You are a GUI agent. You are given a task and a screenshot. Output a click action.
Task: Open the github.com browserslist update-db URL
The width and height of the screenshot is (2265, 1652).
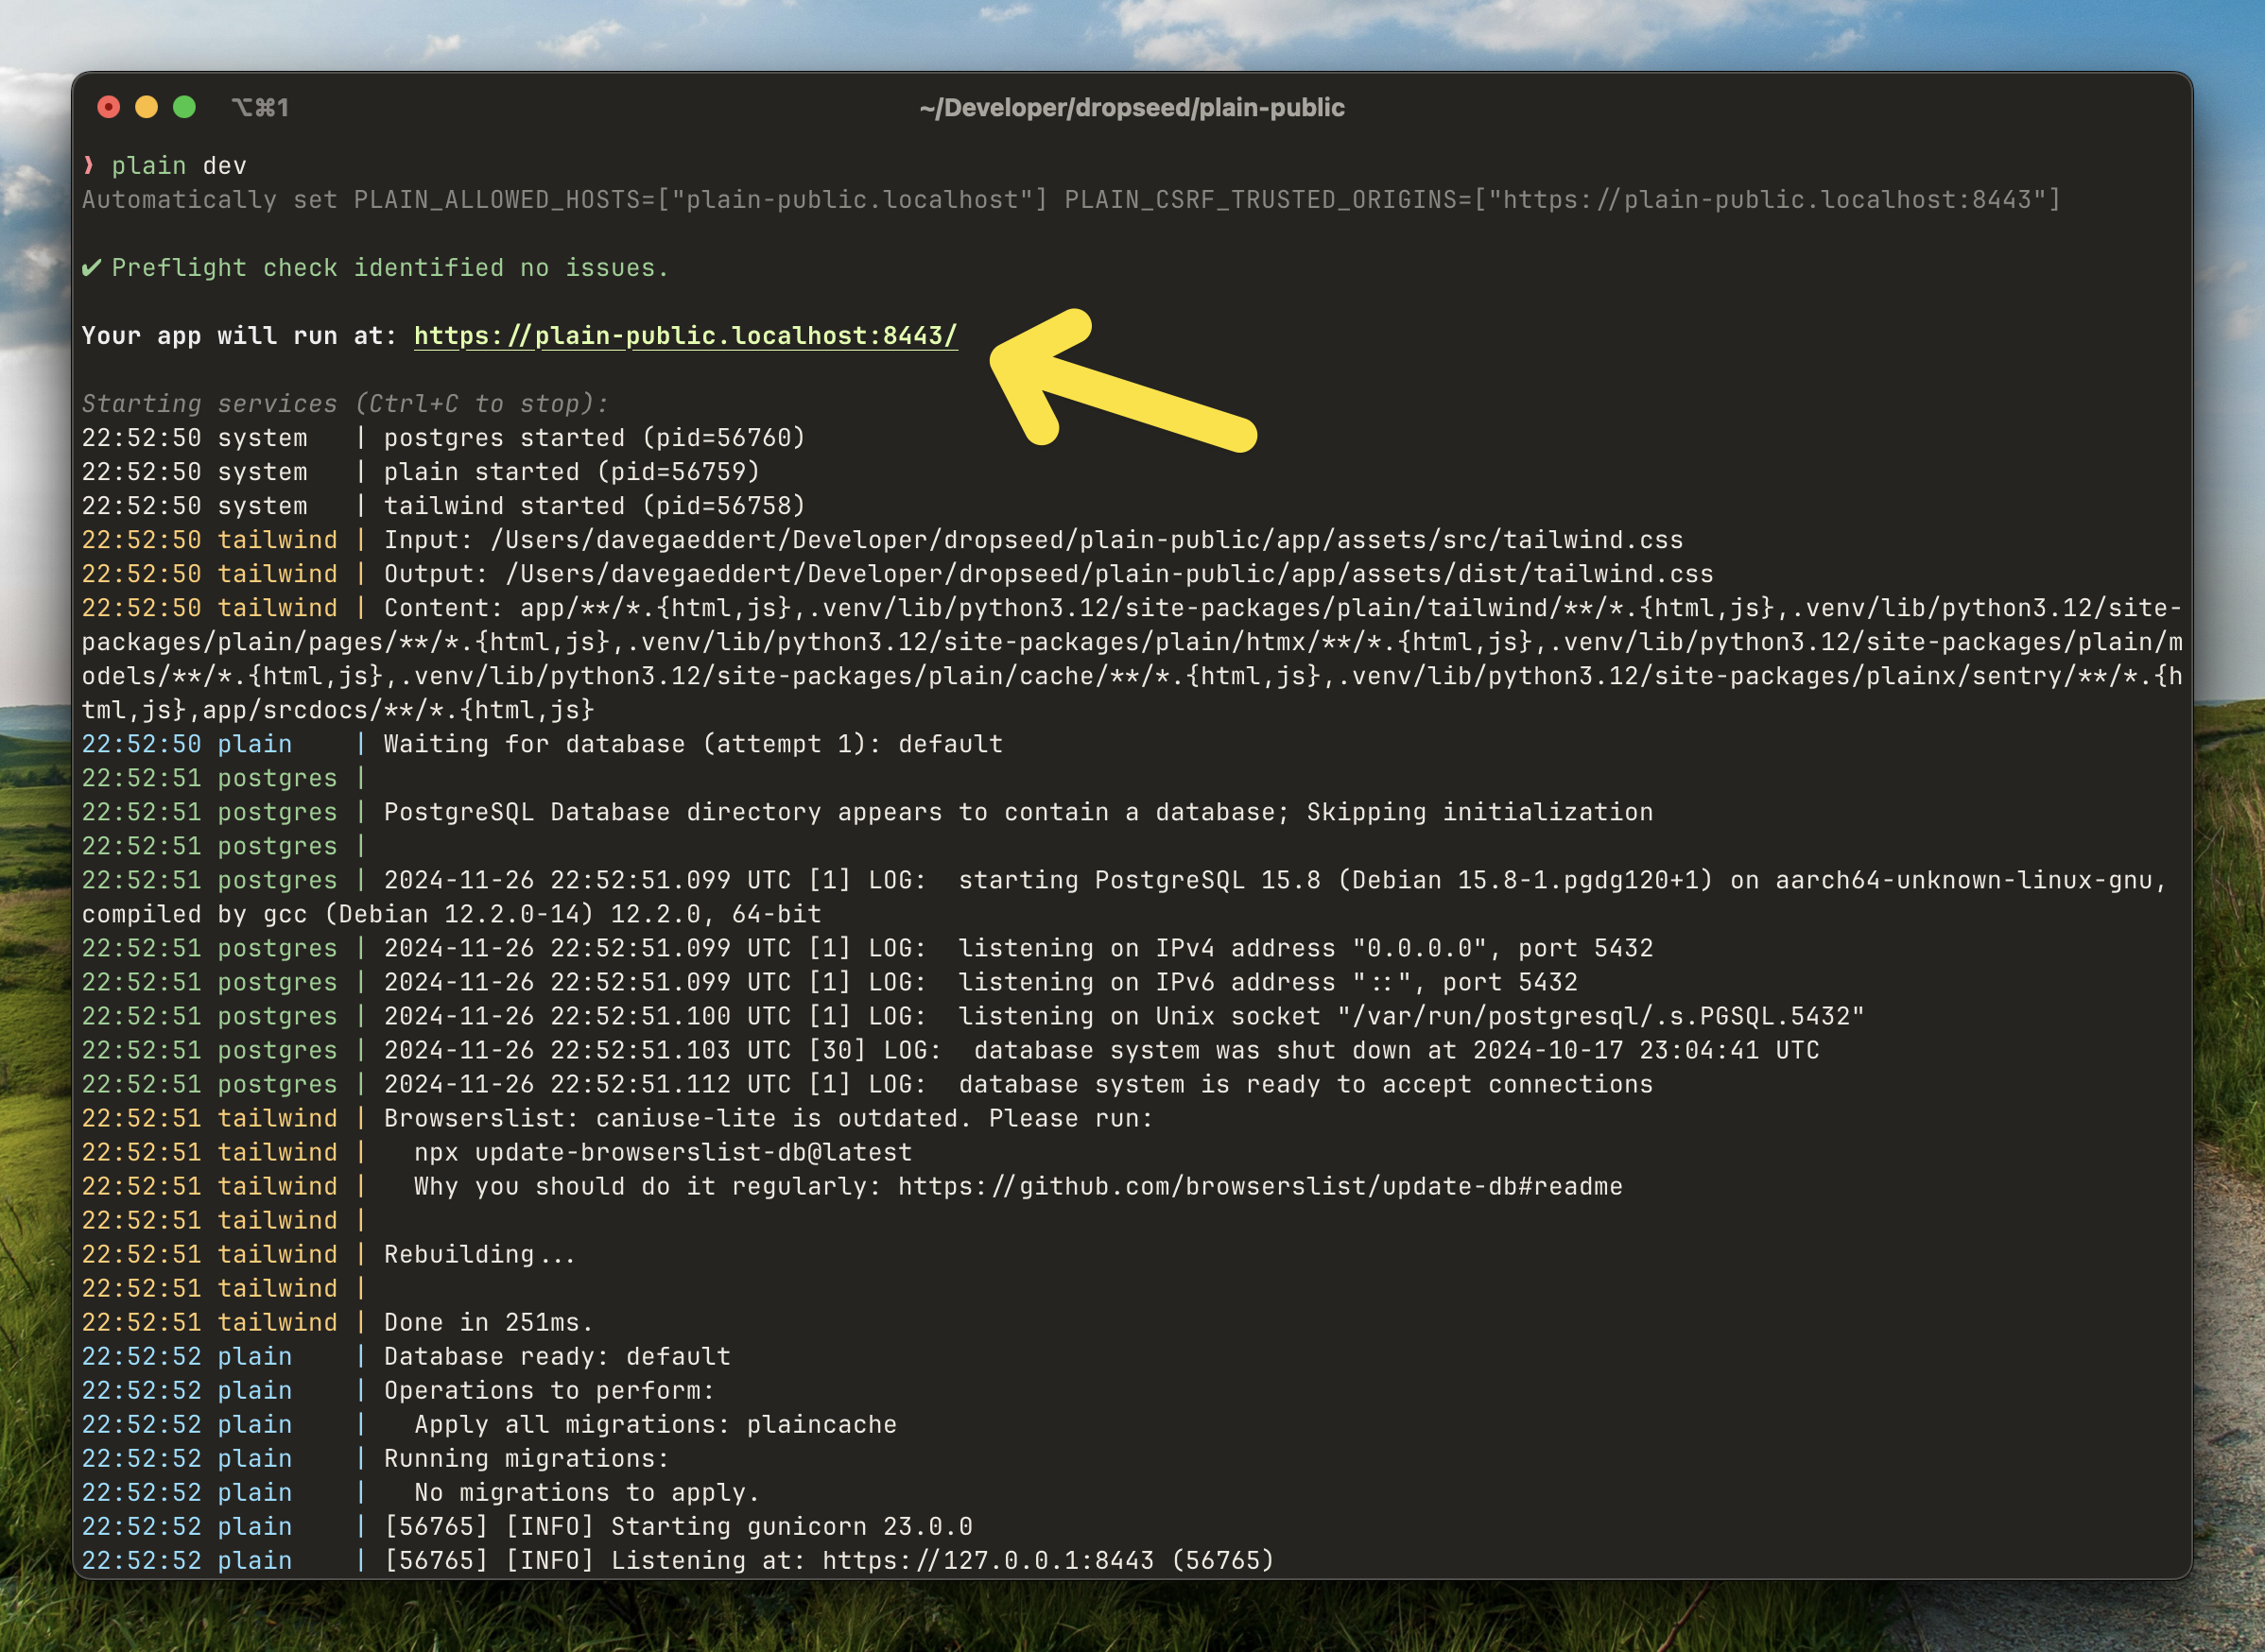[1259, 1186]
